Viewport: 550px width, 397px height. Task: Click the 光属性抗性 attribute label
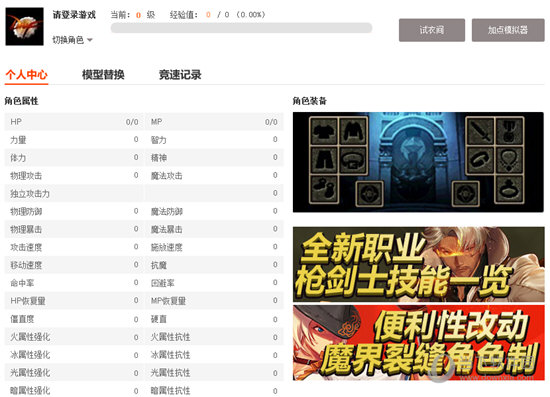coord(170,373)
